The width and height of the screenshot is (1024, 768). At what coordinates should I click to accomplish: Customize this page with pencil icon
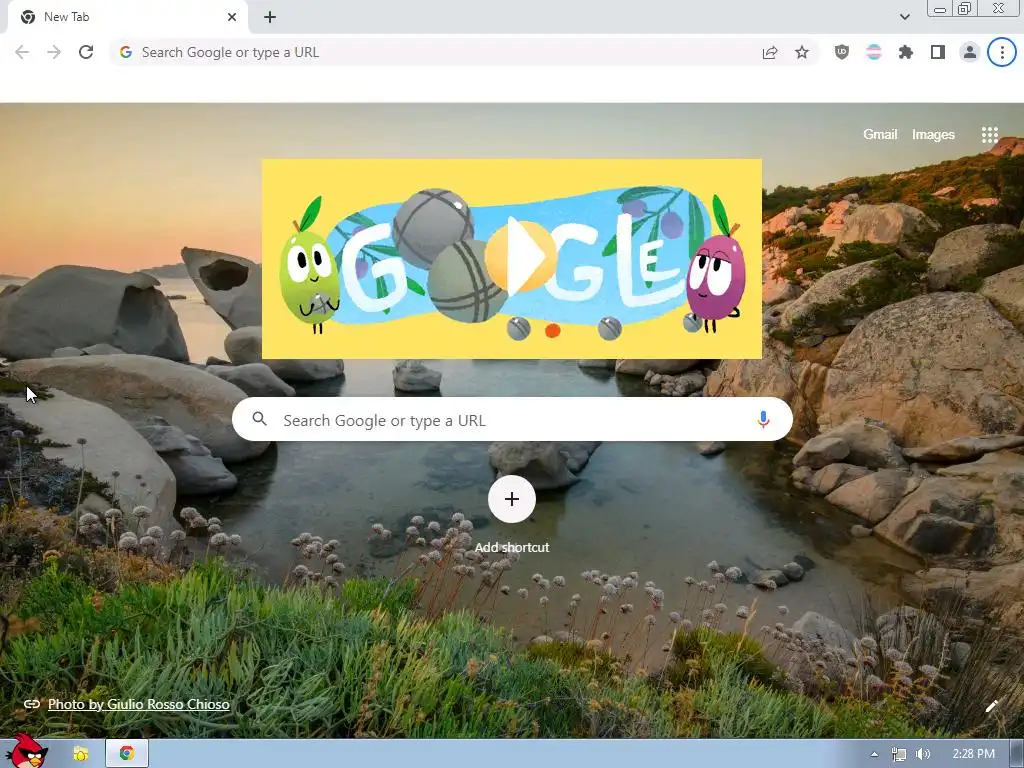point(991,706)
